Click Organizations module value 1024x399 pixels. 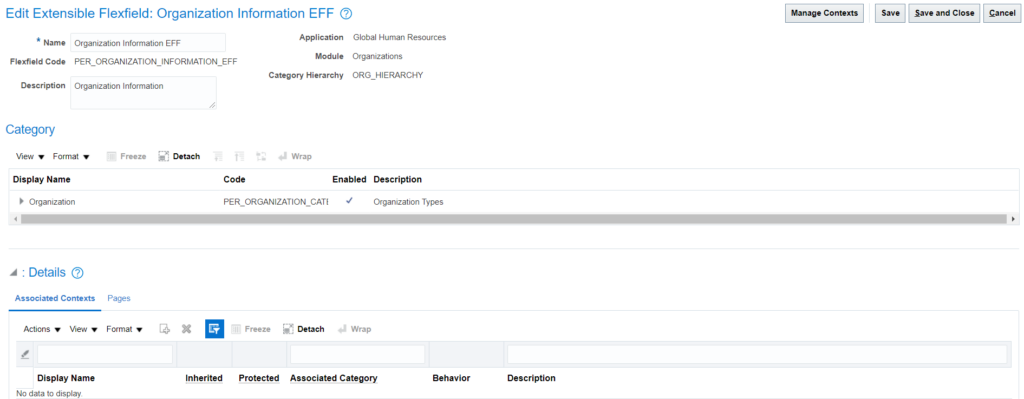377,56
